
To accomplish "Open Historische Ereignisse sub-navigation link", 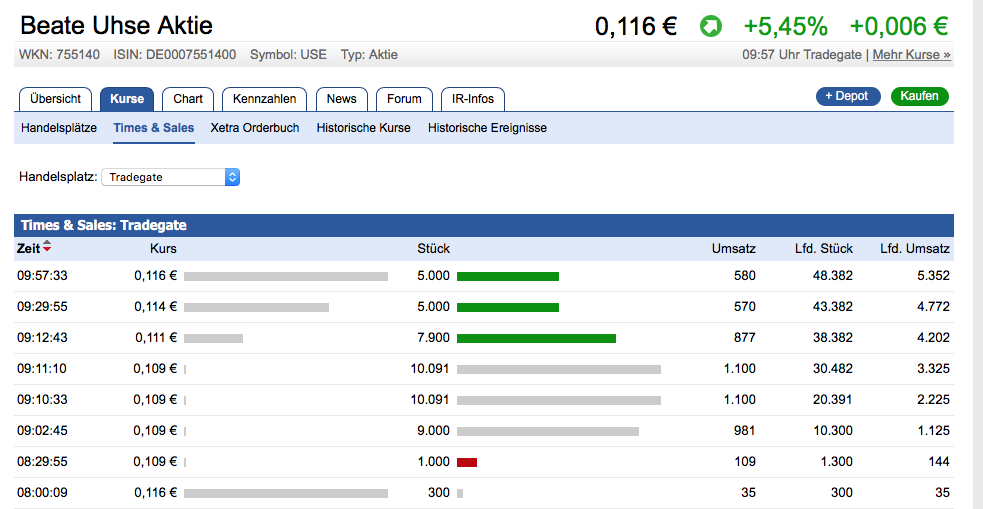I will [487, 128].
